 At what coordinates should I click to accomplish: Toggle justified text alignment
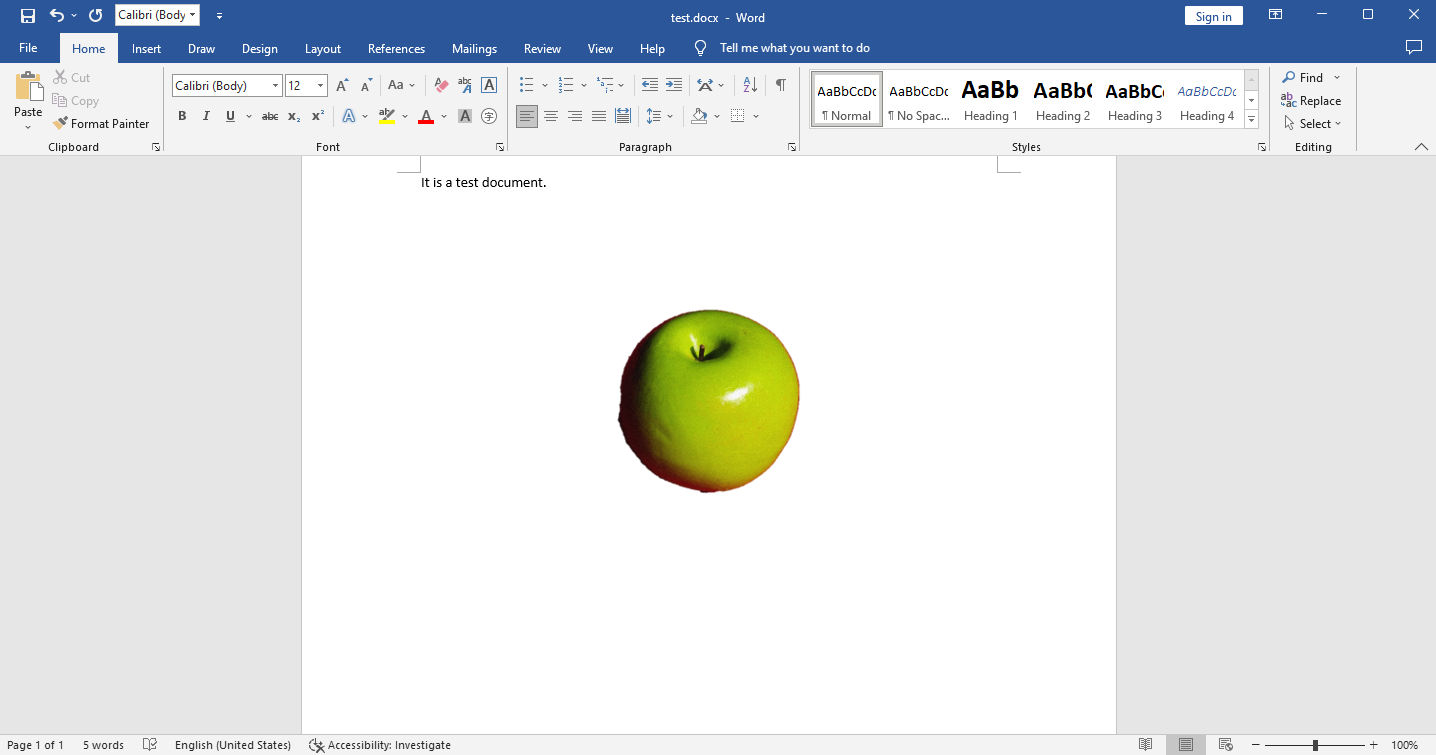click(598, 116)
